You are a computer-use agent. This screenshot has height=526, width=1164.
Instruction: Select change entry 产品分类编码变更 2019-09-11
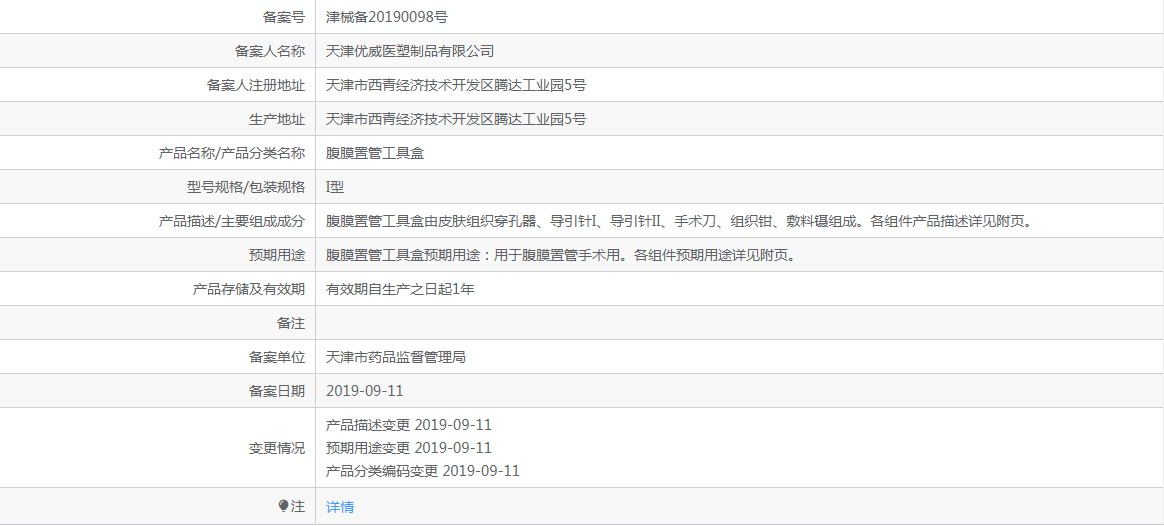(x=423, y=471)
